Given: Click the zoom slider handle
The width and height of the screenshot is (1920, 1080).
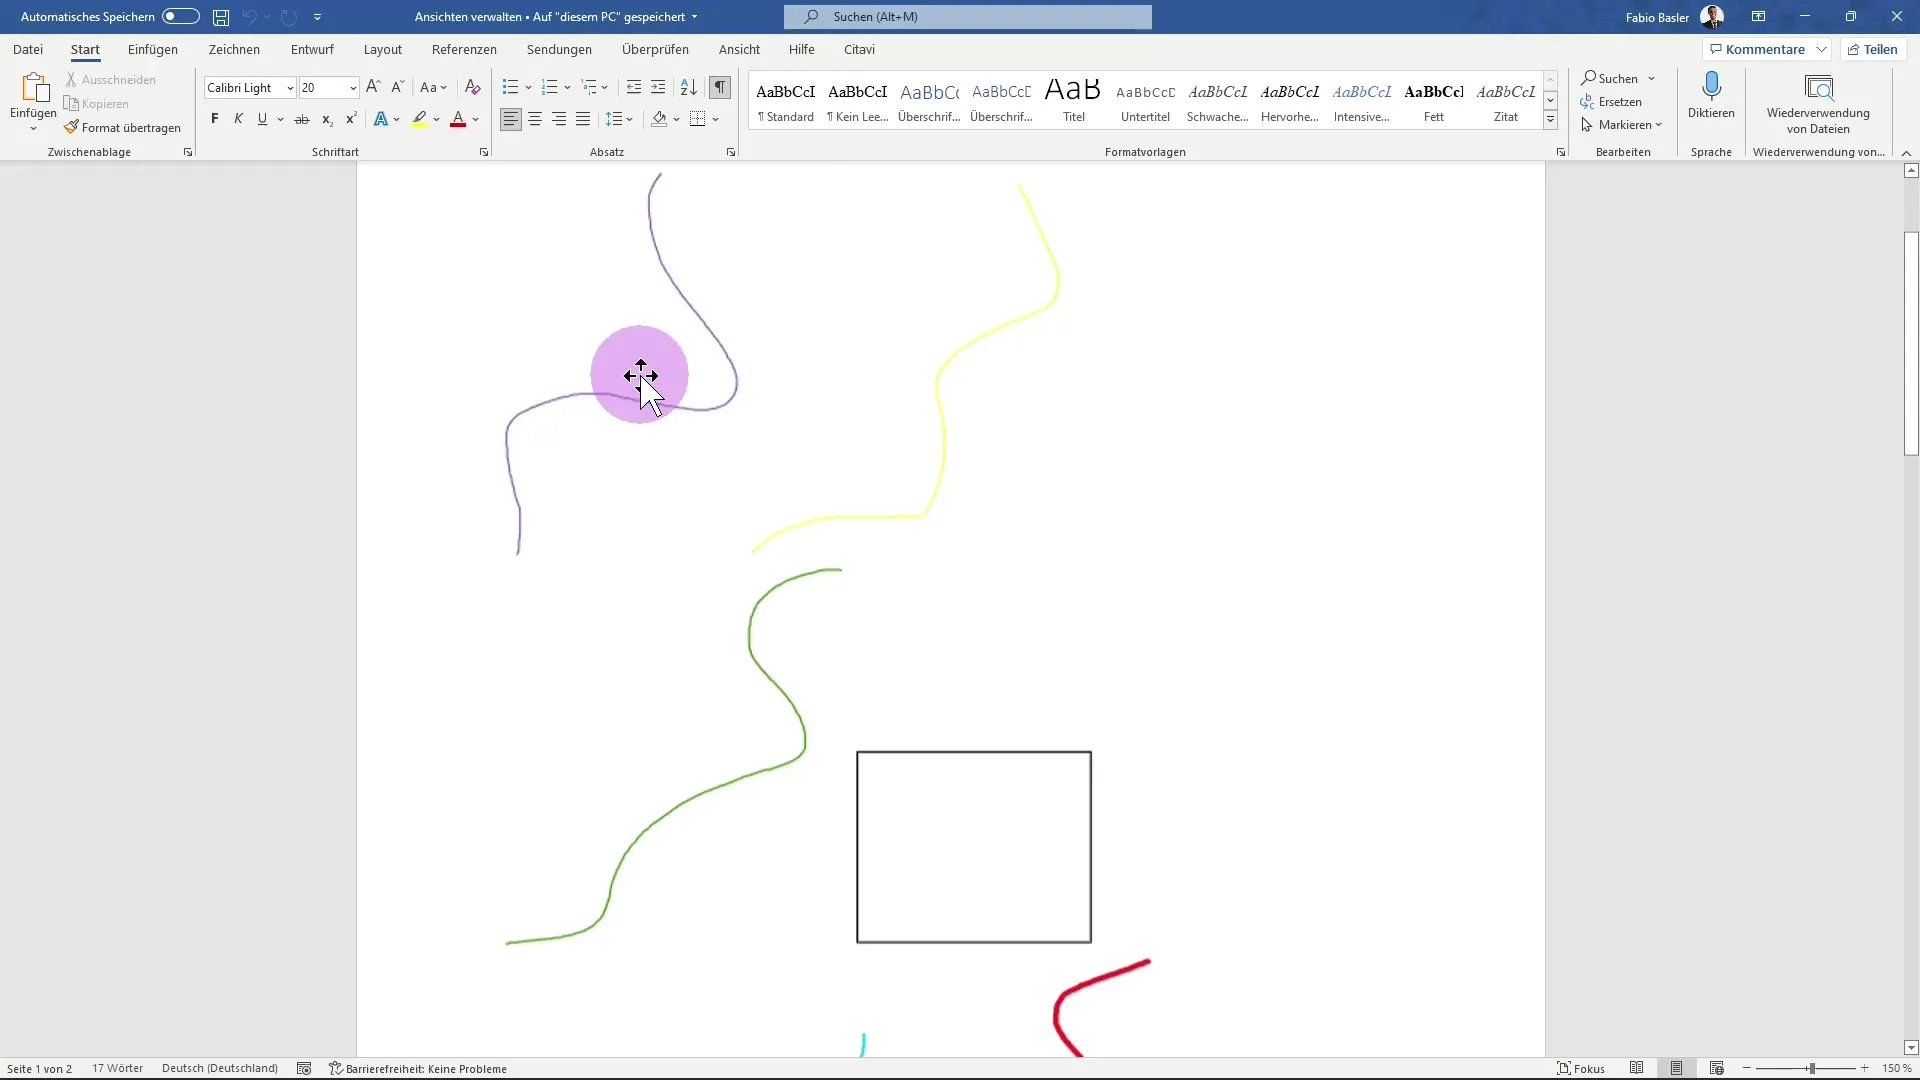Looking at the screenshot, I should tap(1811, 1069).
